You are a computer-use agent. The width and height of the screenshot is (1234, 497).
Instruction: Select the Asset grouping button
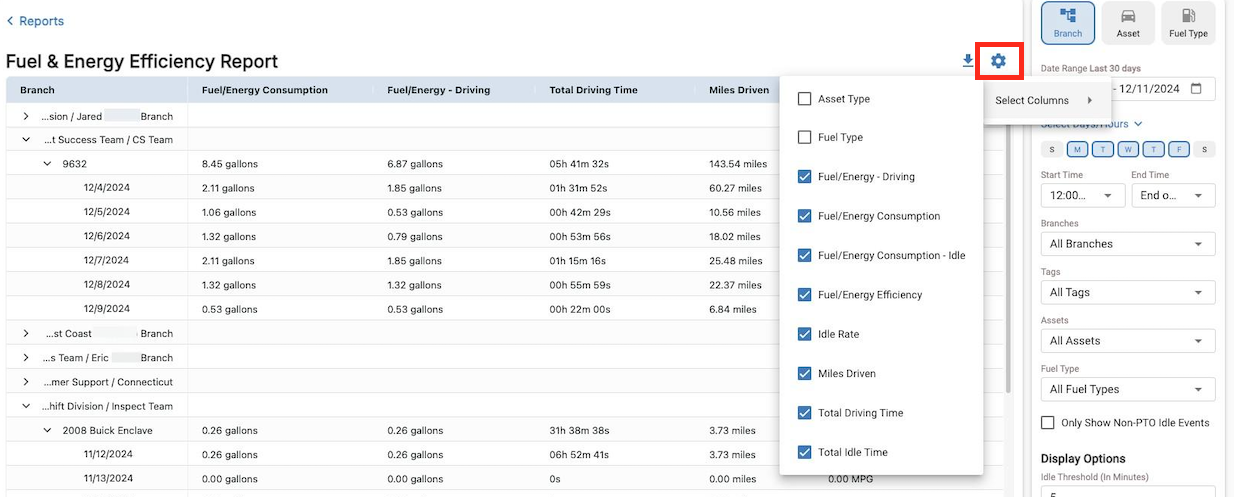click(x=1128, y=23)
